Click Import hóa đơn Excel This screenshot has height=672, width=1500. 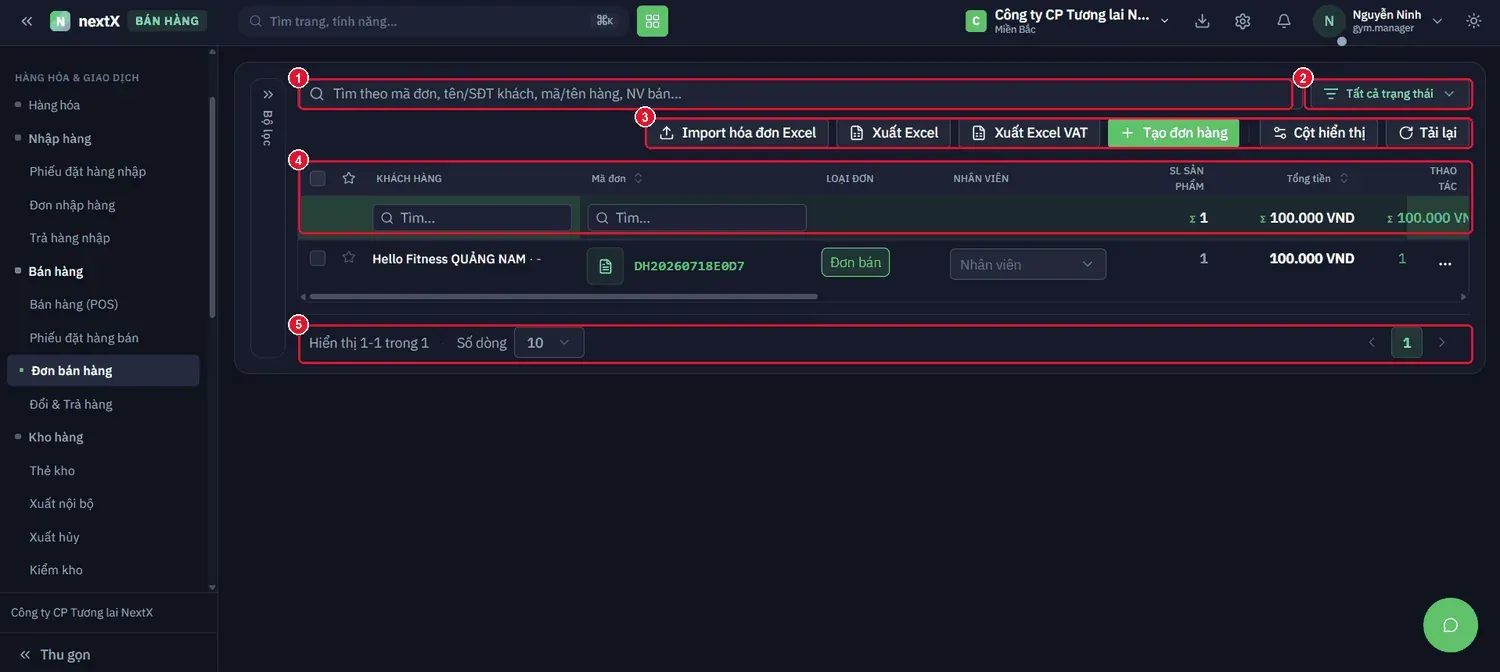click(x=738, y=133)
